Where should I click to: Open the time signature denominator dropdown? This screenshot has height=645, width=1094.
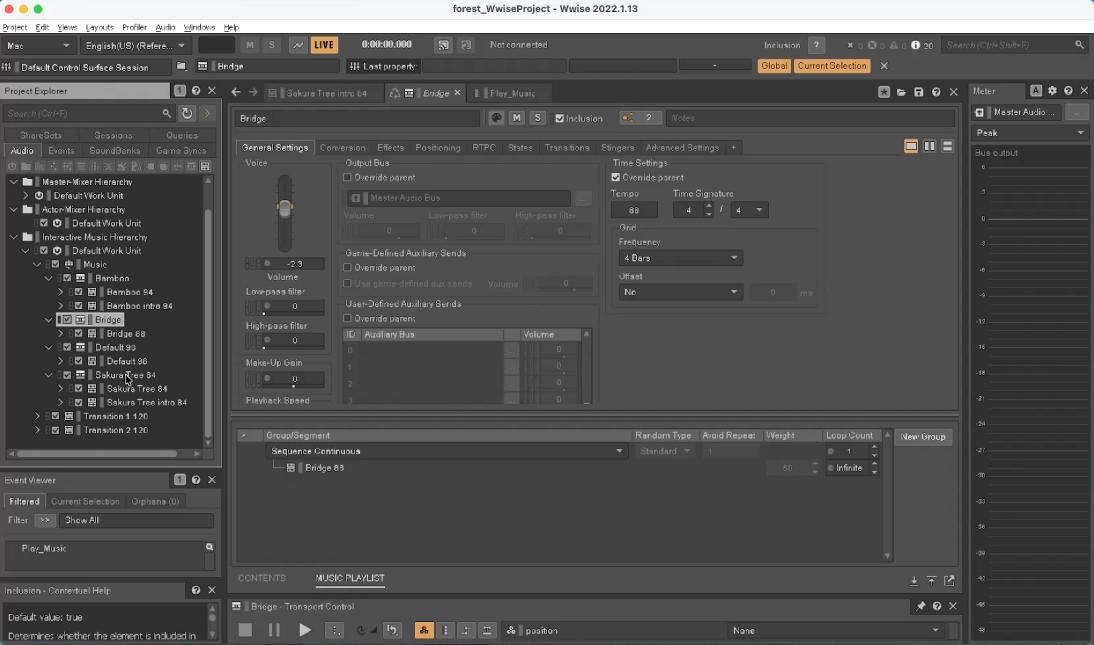(749, 209)
